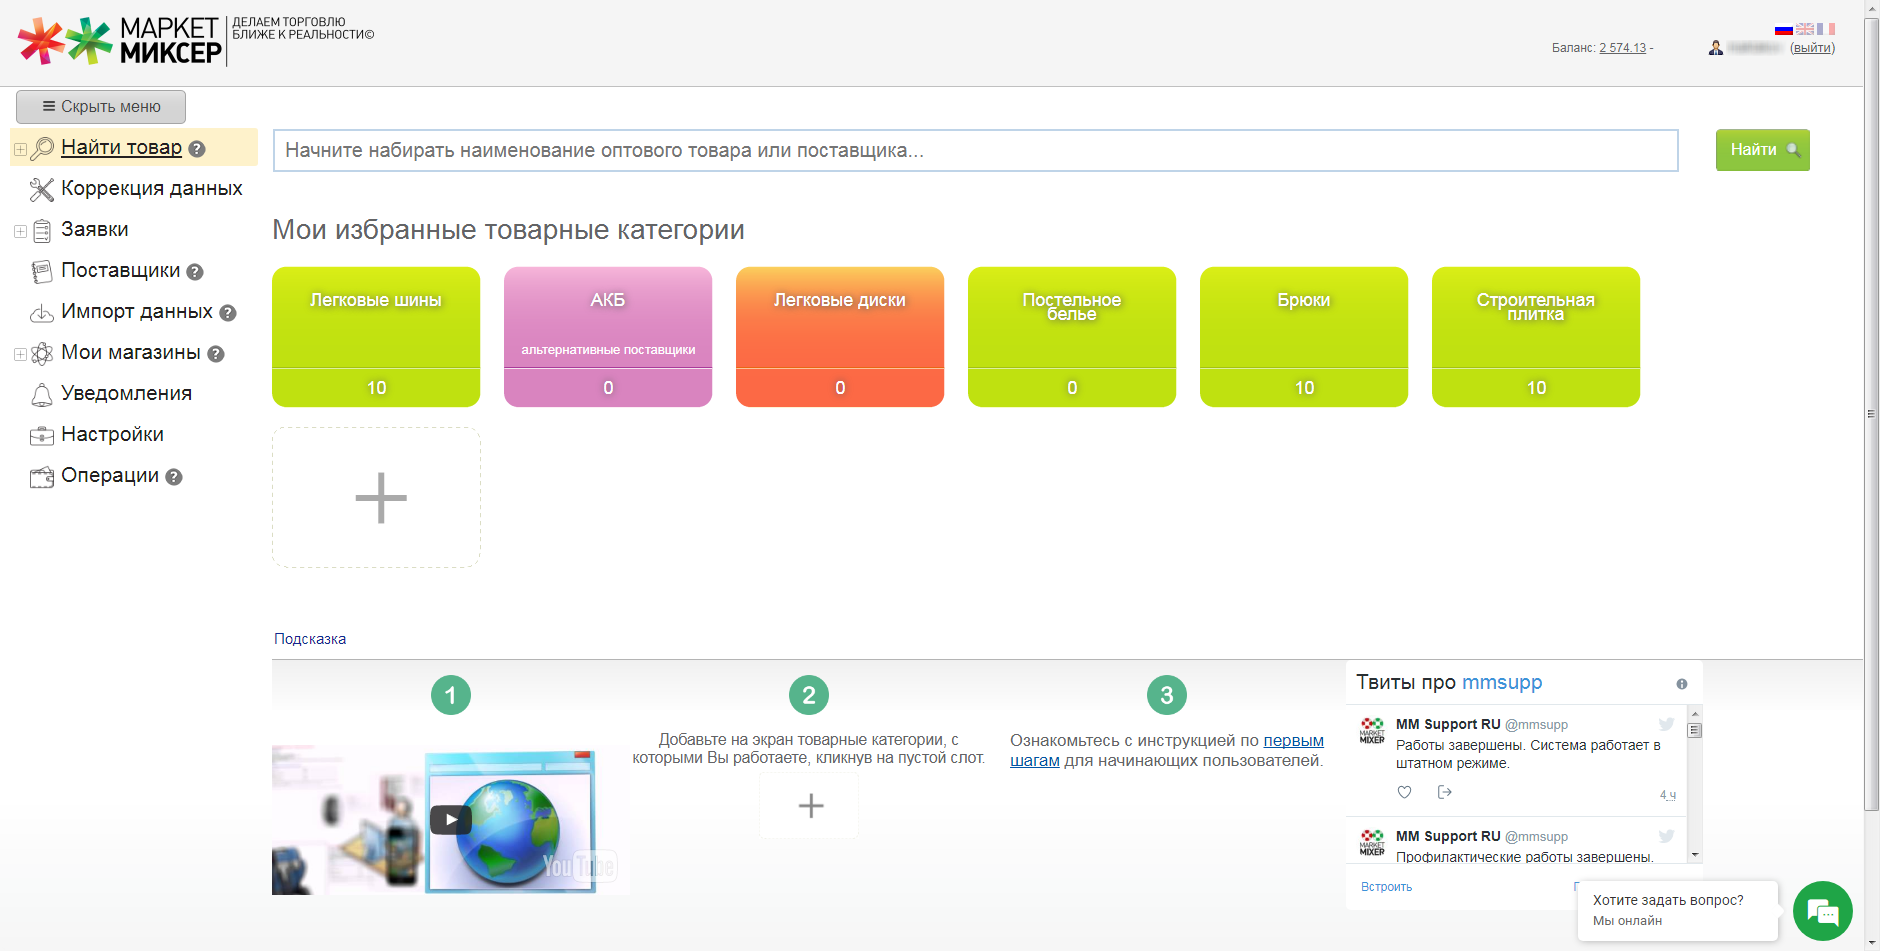Focus the wholesale product search field
Screen dimensions: 1880x951
click(976, 150)
